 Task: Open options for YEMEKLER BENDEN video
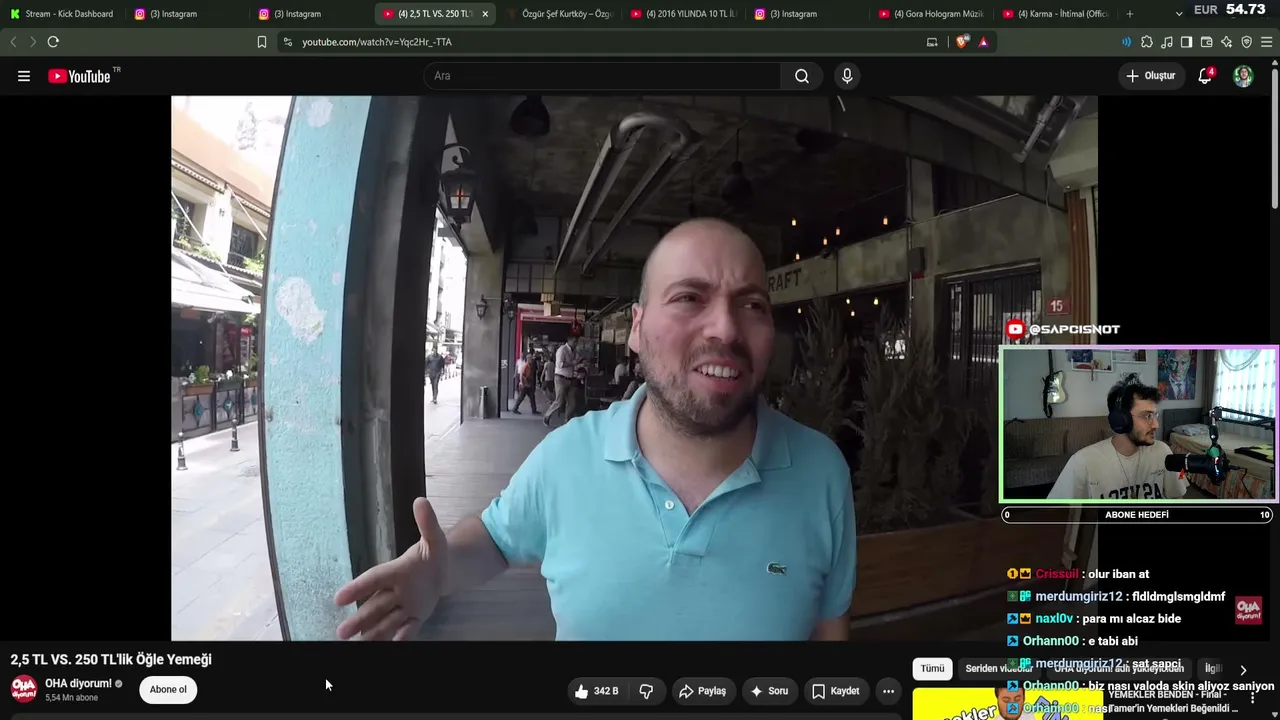tap(1252, 698)
